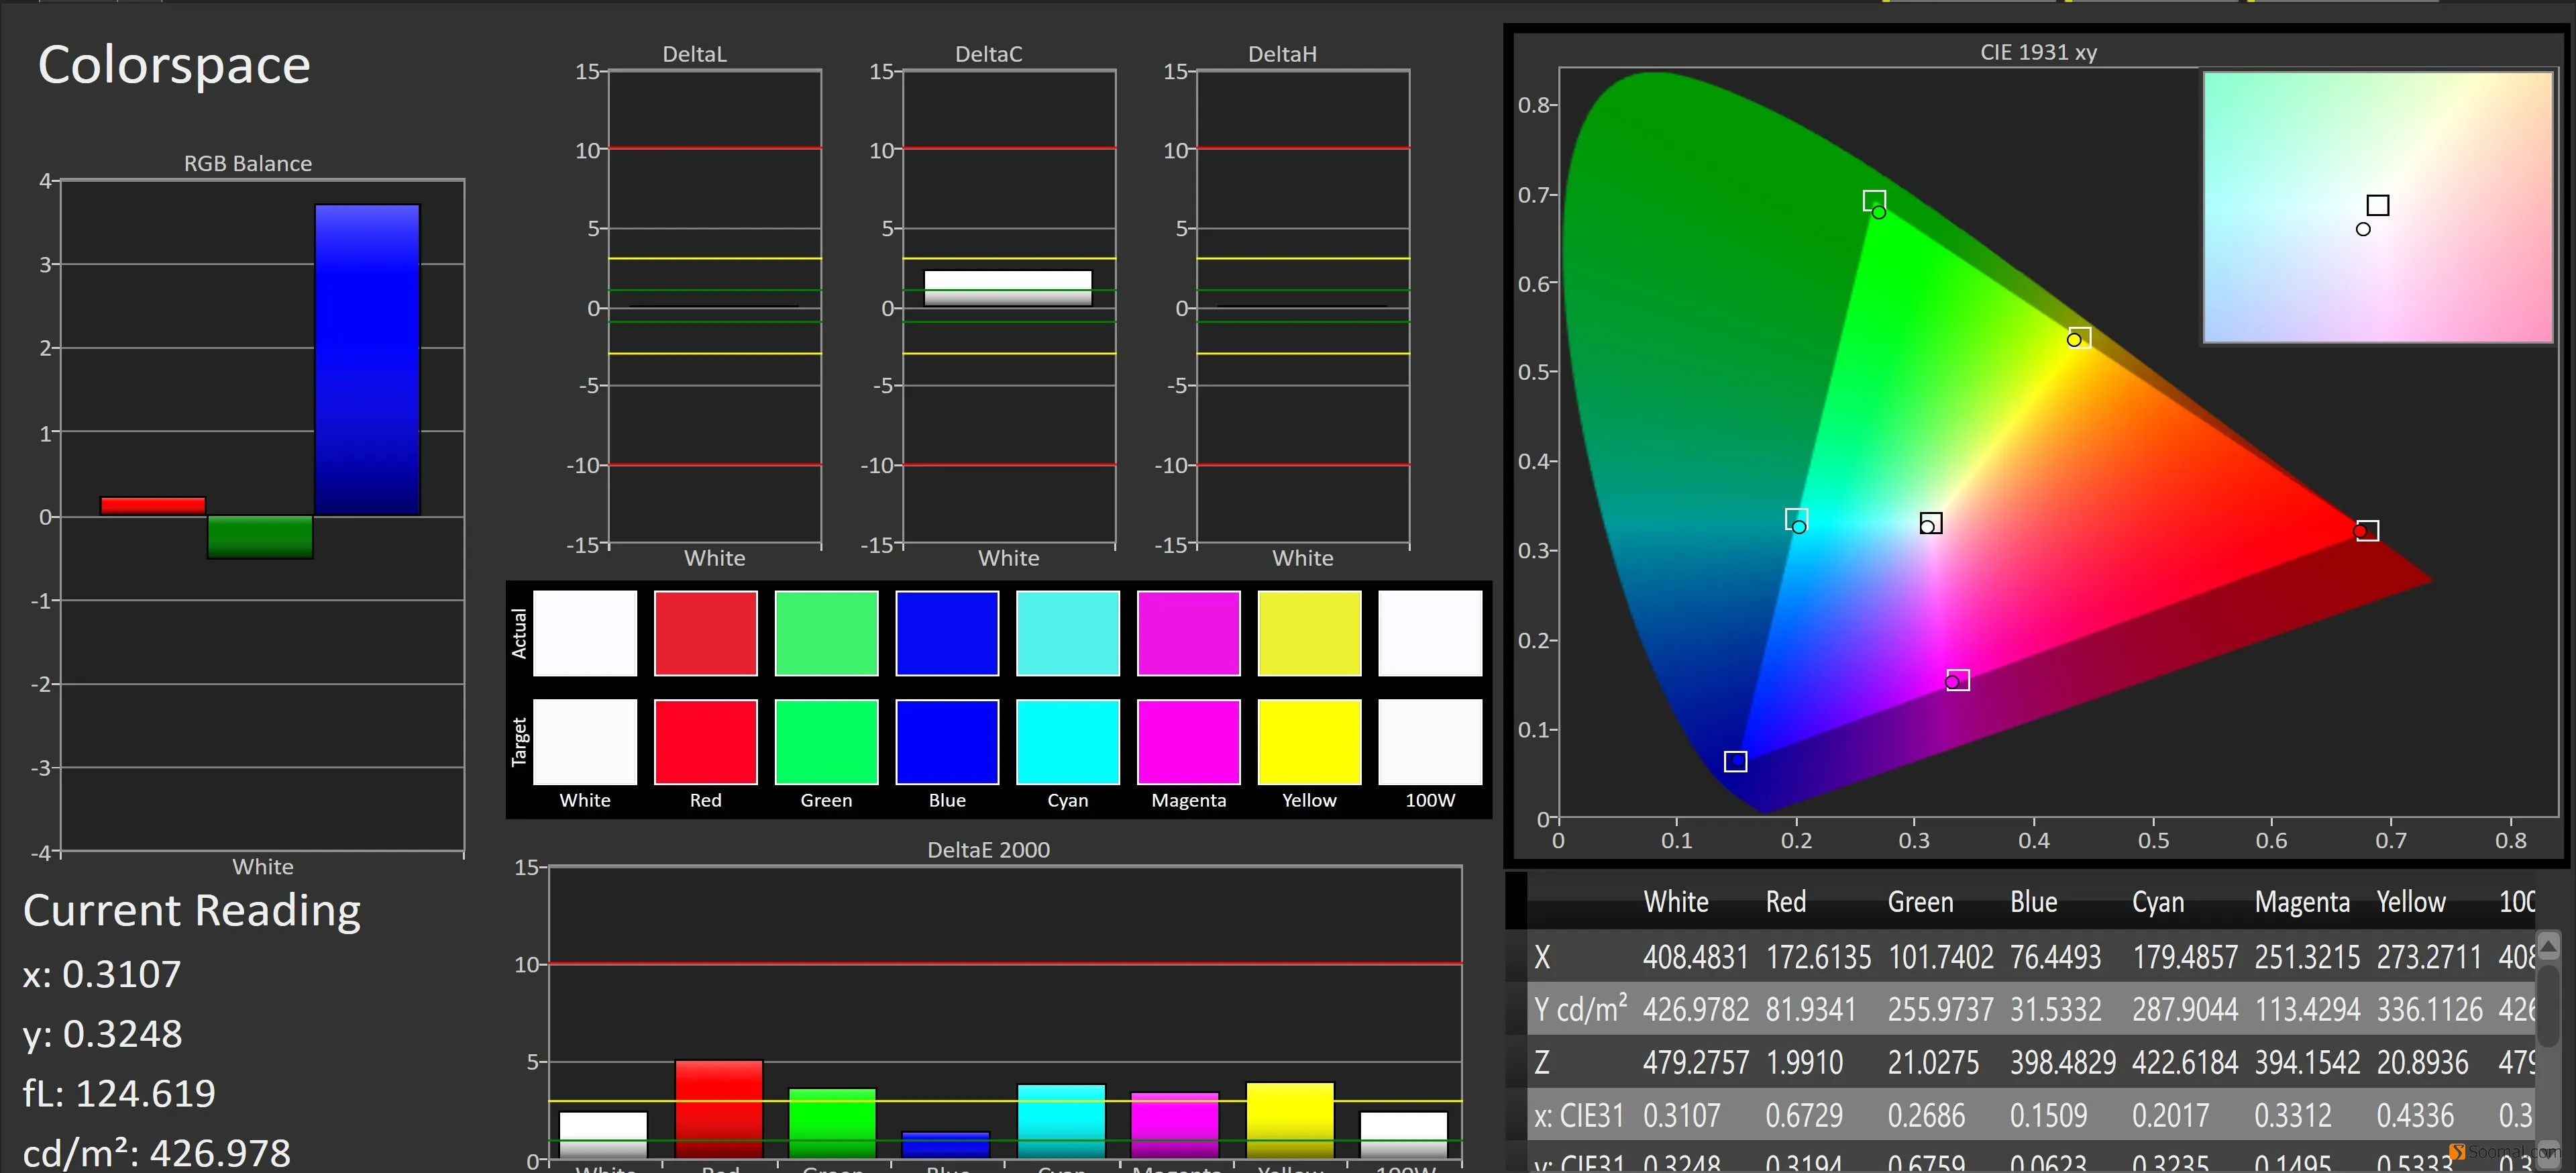Image resolution: width=2576 pixels, height=1173 pixels.
Task: Click the fL: 124.619 reading
Action: [x=119, y=1093]
